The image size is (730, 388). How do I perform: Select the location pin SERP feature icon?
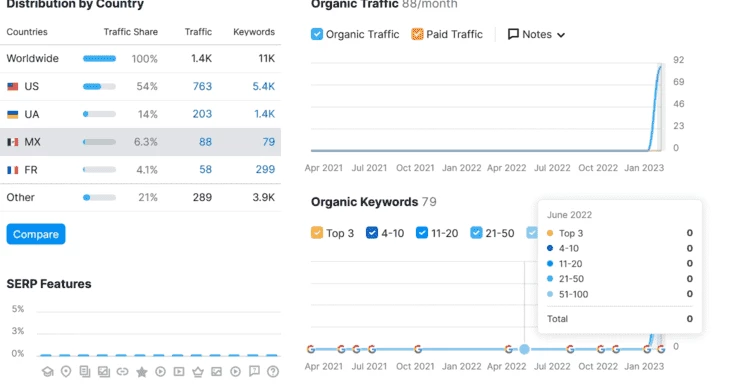[66, 372]
